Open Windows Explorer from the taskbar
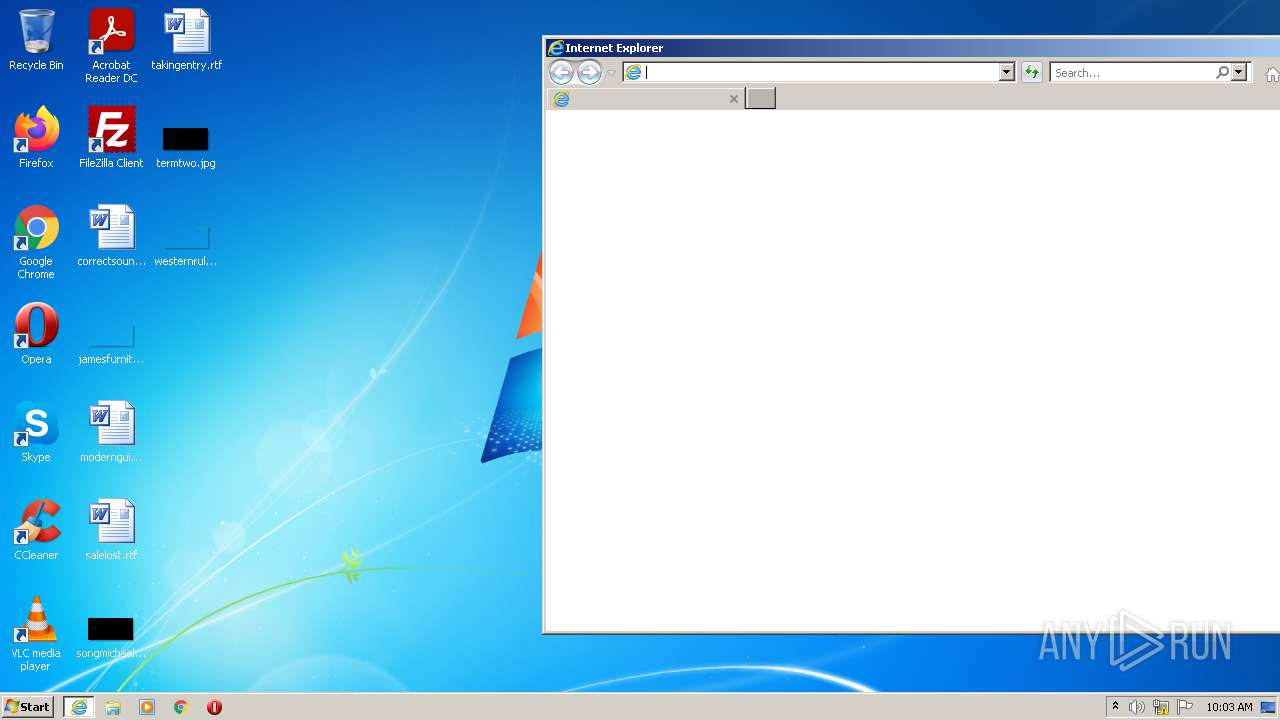Screen dimensions: 1280x720 [x=113, y=707]
